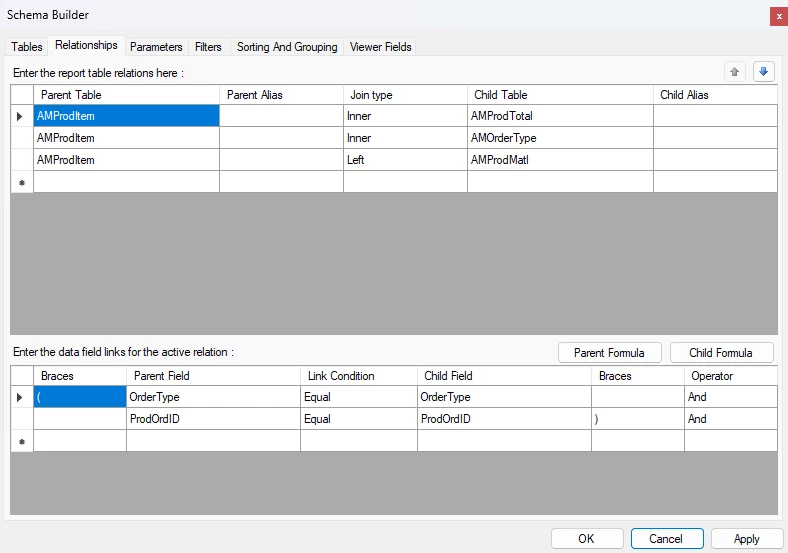
Task: Select the ProdOrdID parent field cell
Action: [214, 419]
